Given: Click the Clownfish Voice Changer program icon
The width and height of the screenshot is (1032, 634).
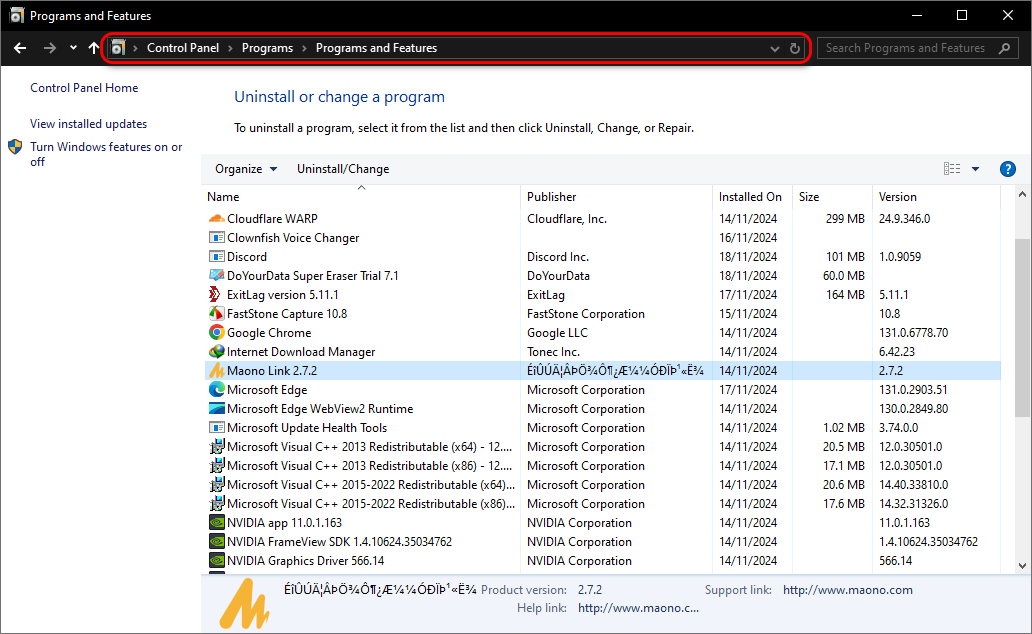Looking at the screenshot, I should click(x=217, y=238).
